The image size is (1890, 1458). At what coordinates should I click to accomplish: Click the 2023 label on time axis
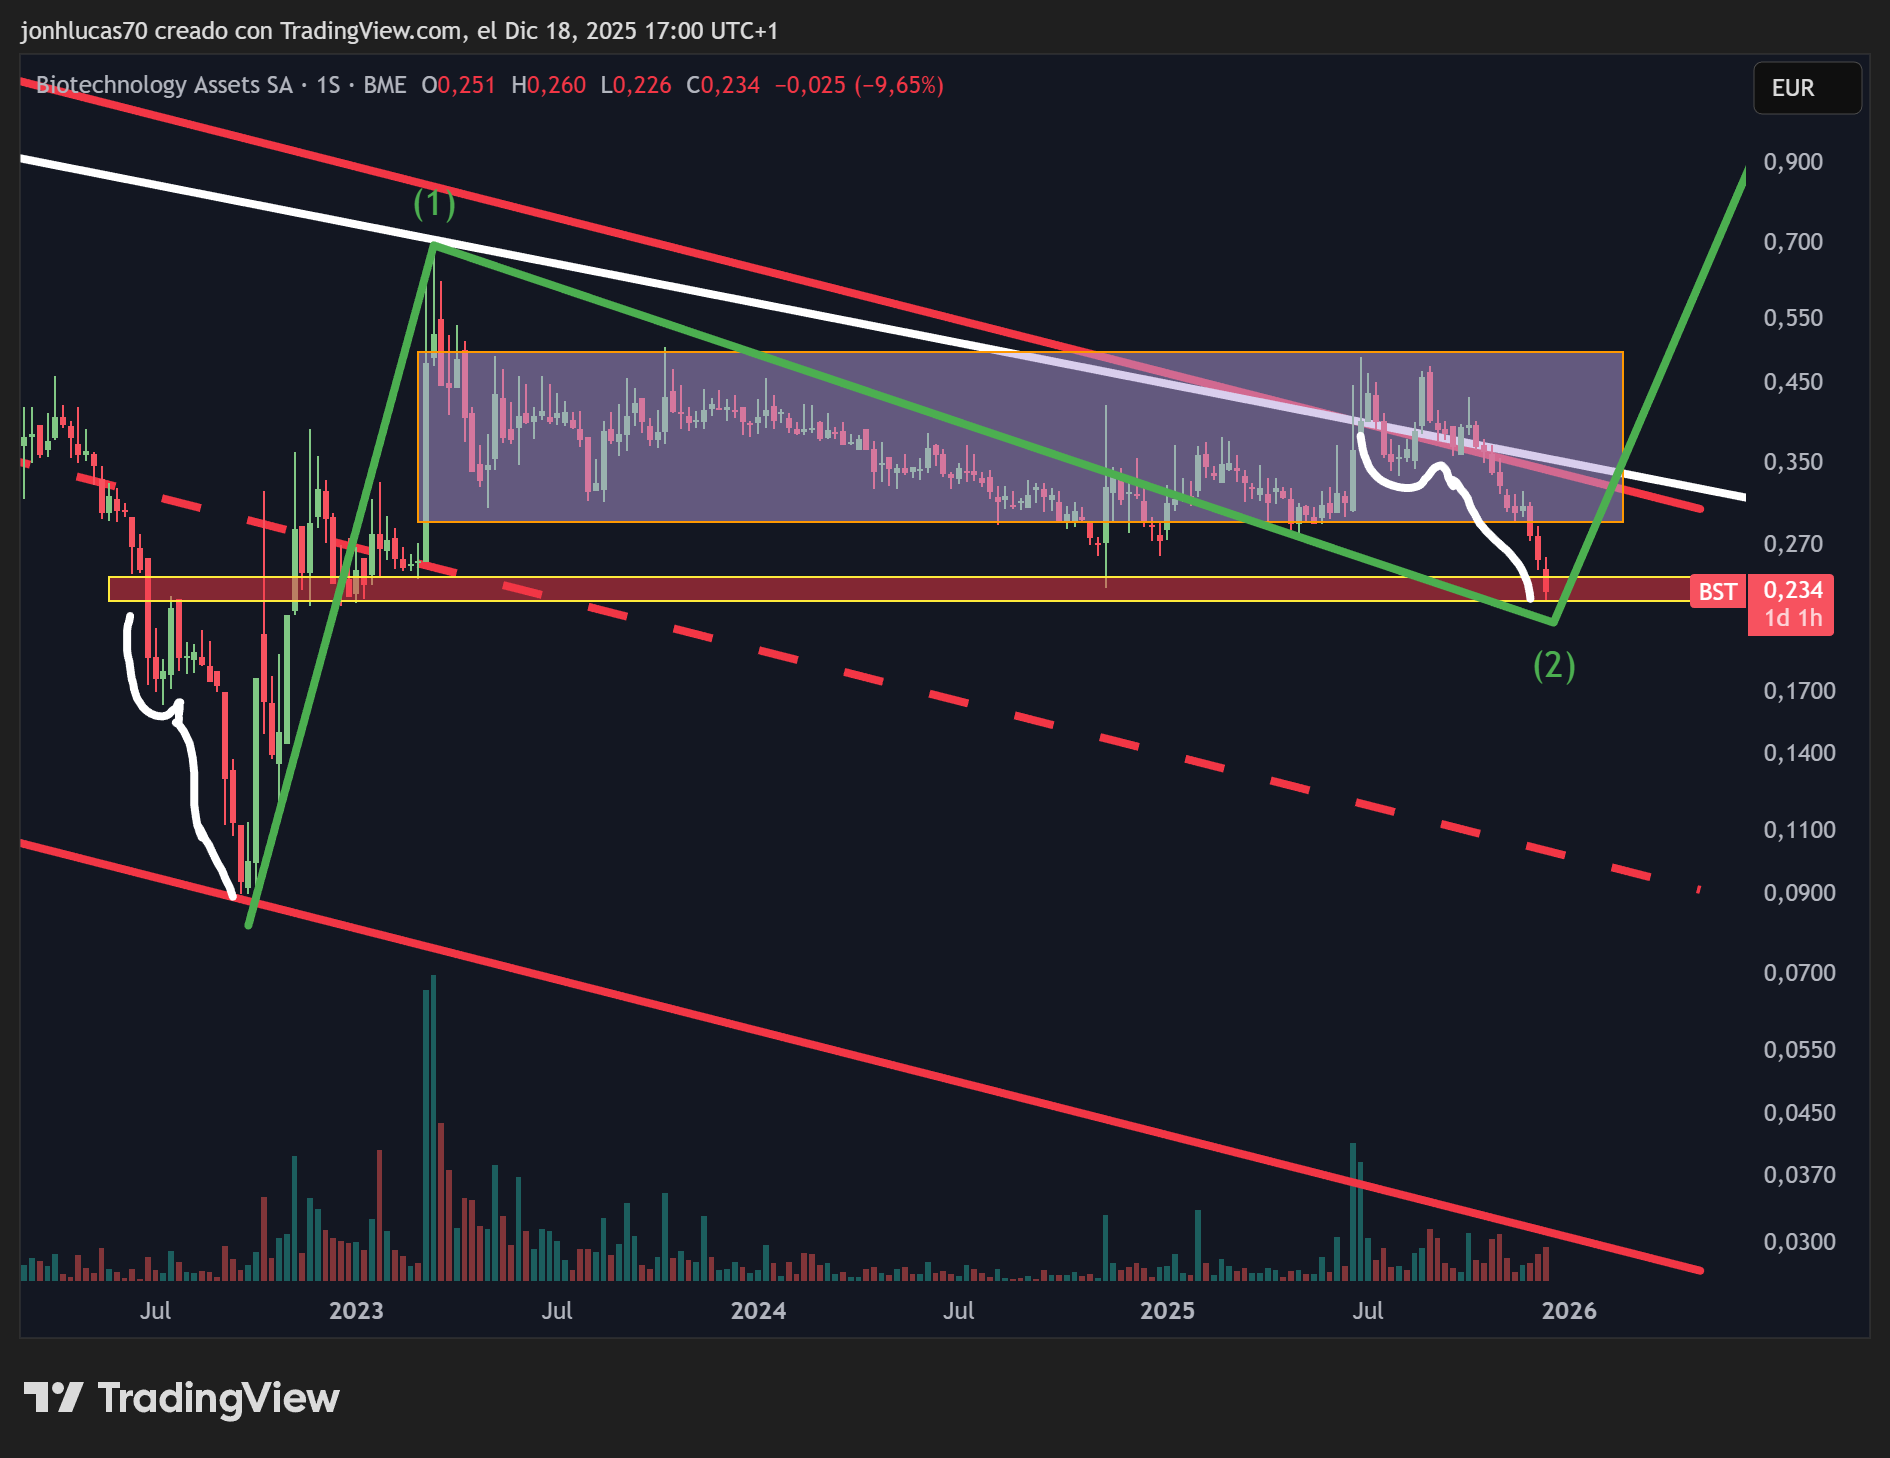pos(356,1310)
